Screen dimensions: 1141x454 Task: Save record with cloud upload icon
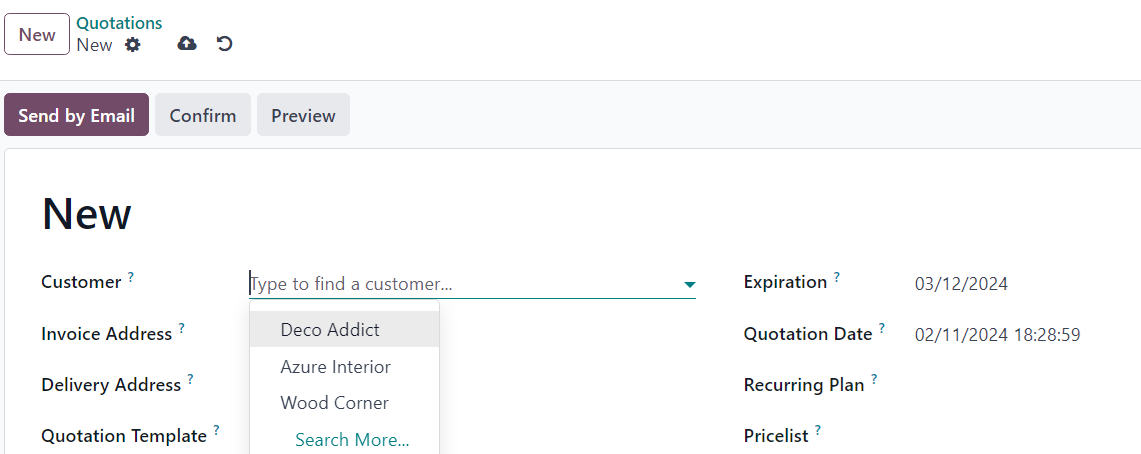[187, 44]
